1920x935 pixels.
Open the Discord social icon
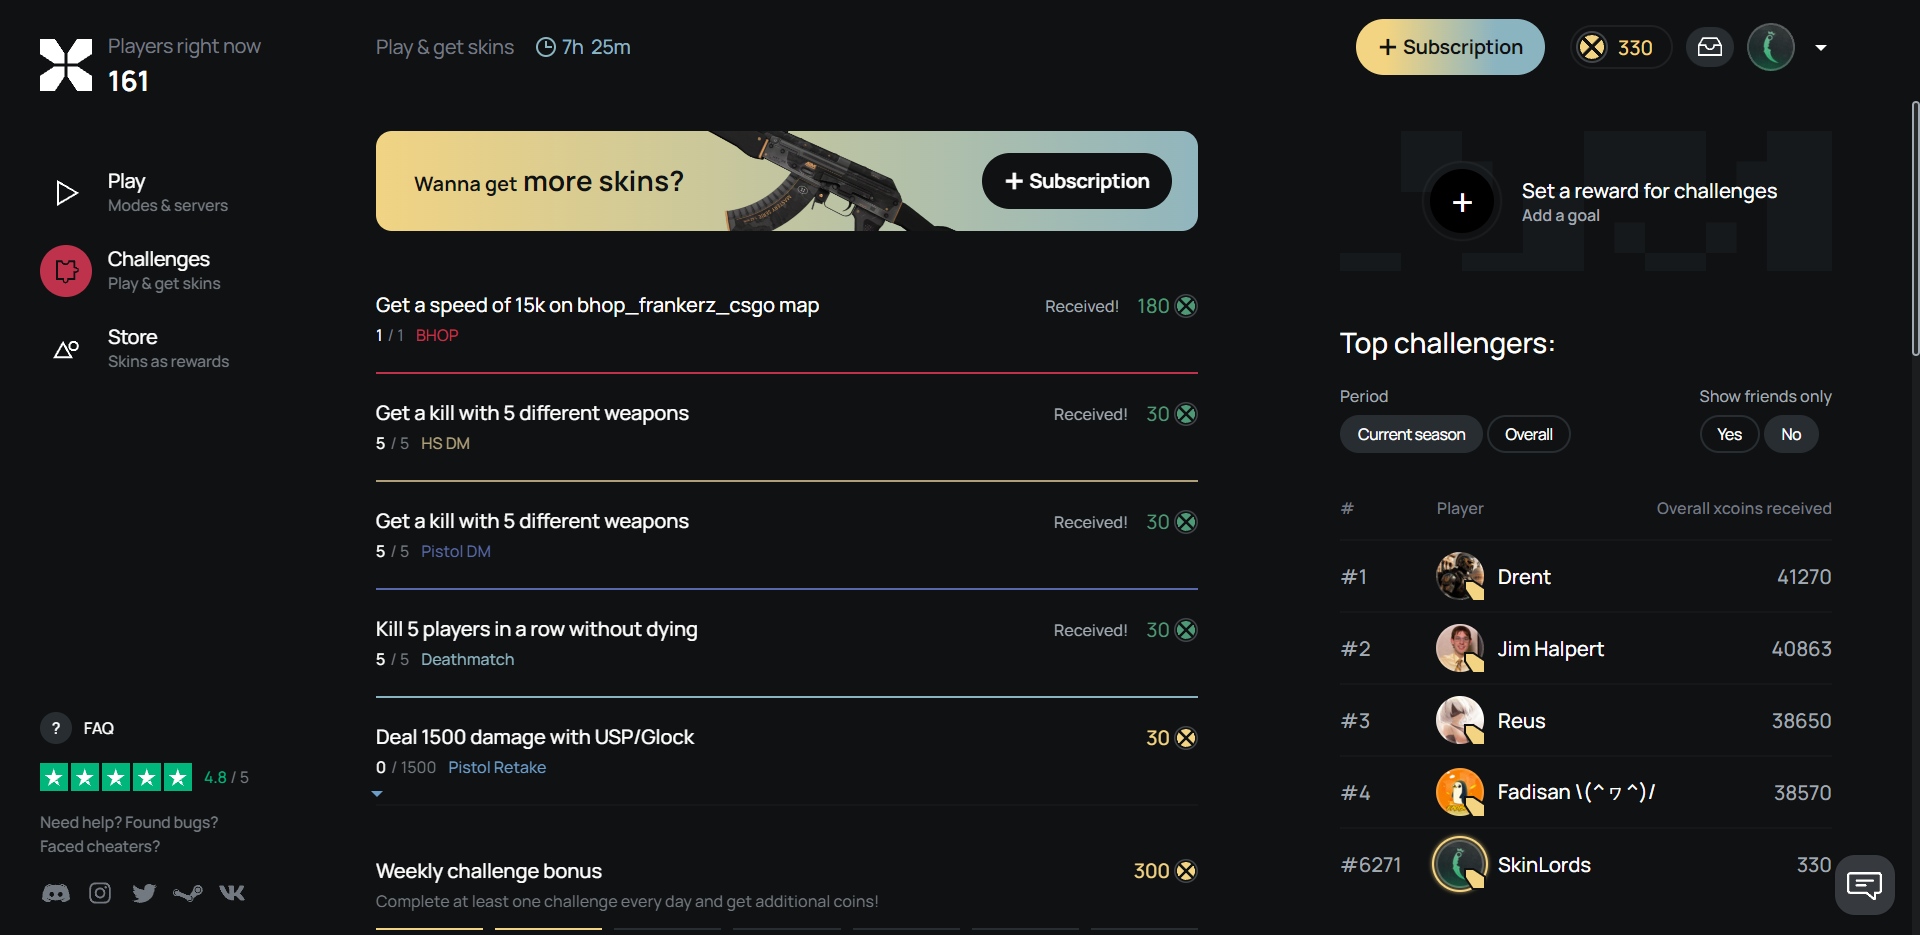(56, 893)
